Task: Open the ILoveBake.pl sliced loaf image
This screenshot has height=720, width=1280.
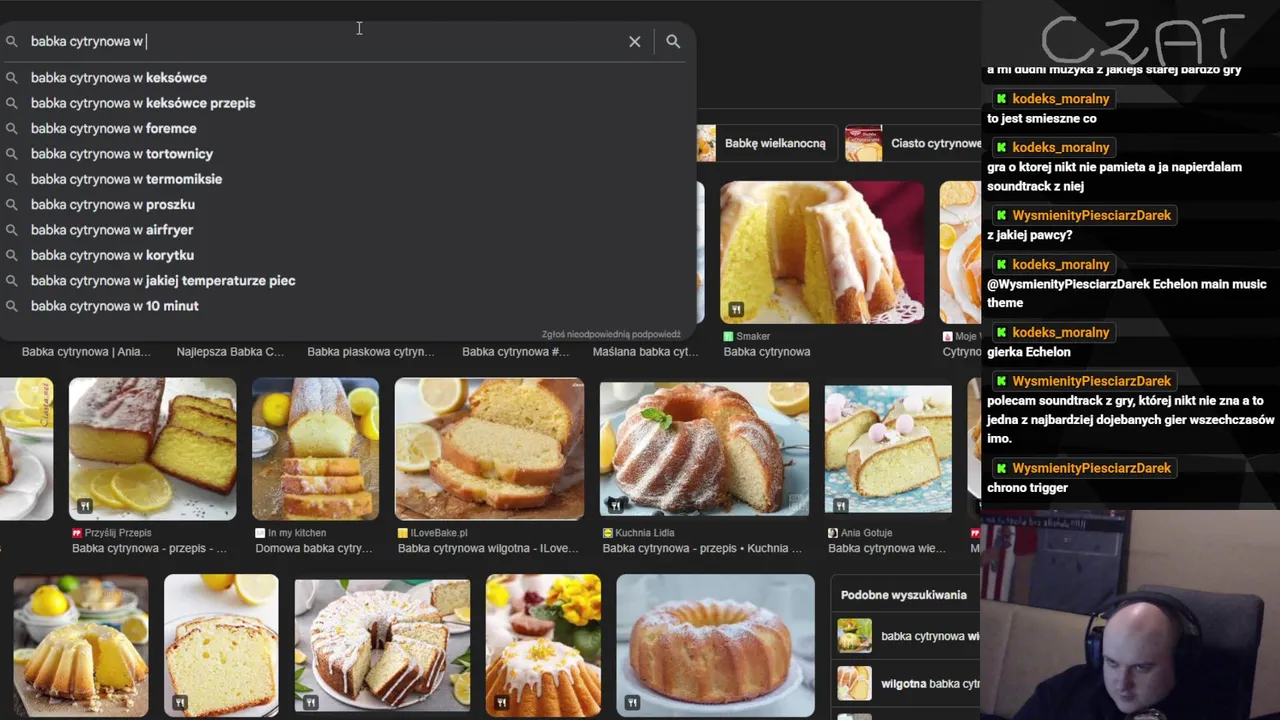Action: click(x=489, y=449)
